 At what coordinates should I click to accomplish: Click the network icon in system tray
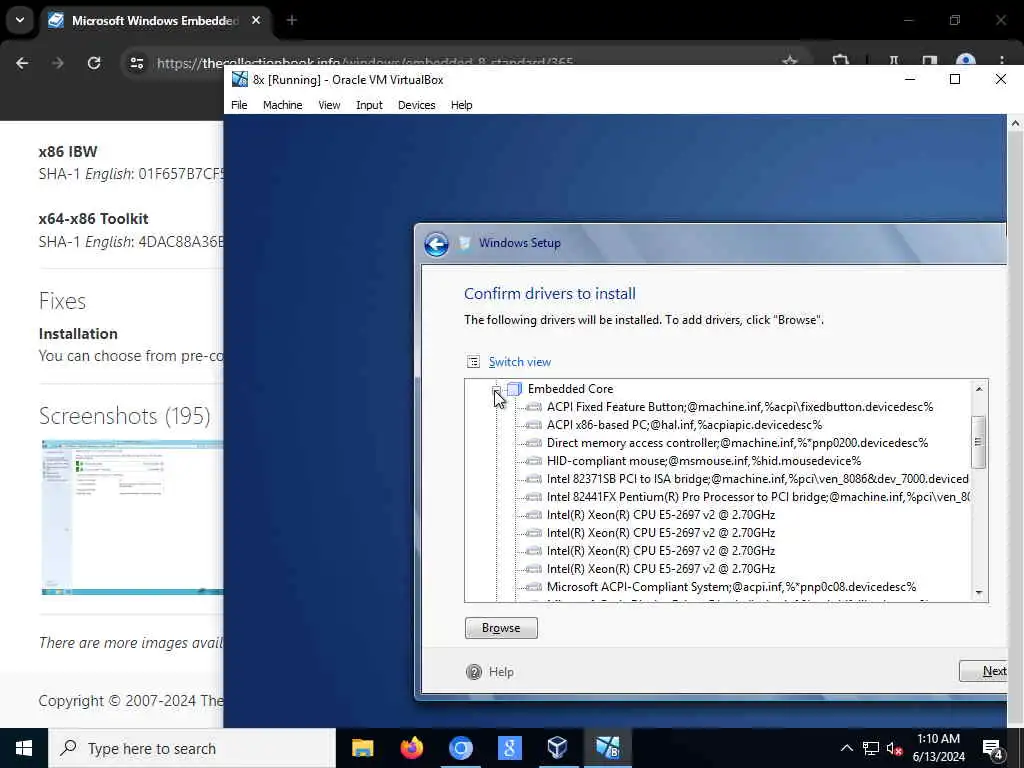tap(871, 748)
